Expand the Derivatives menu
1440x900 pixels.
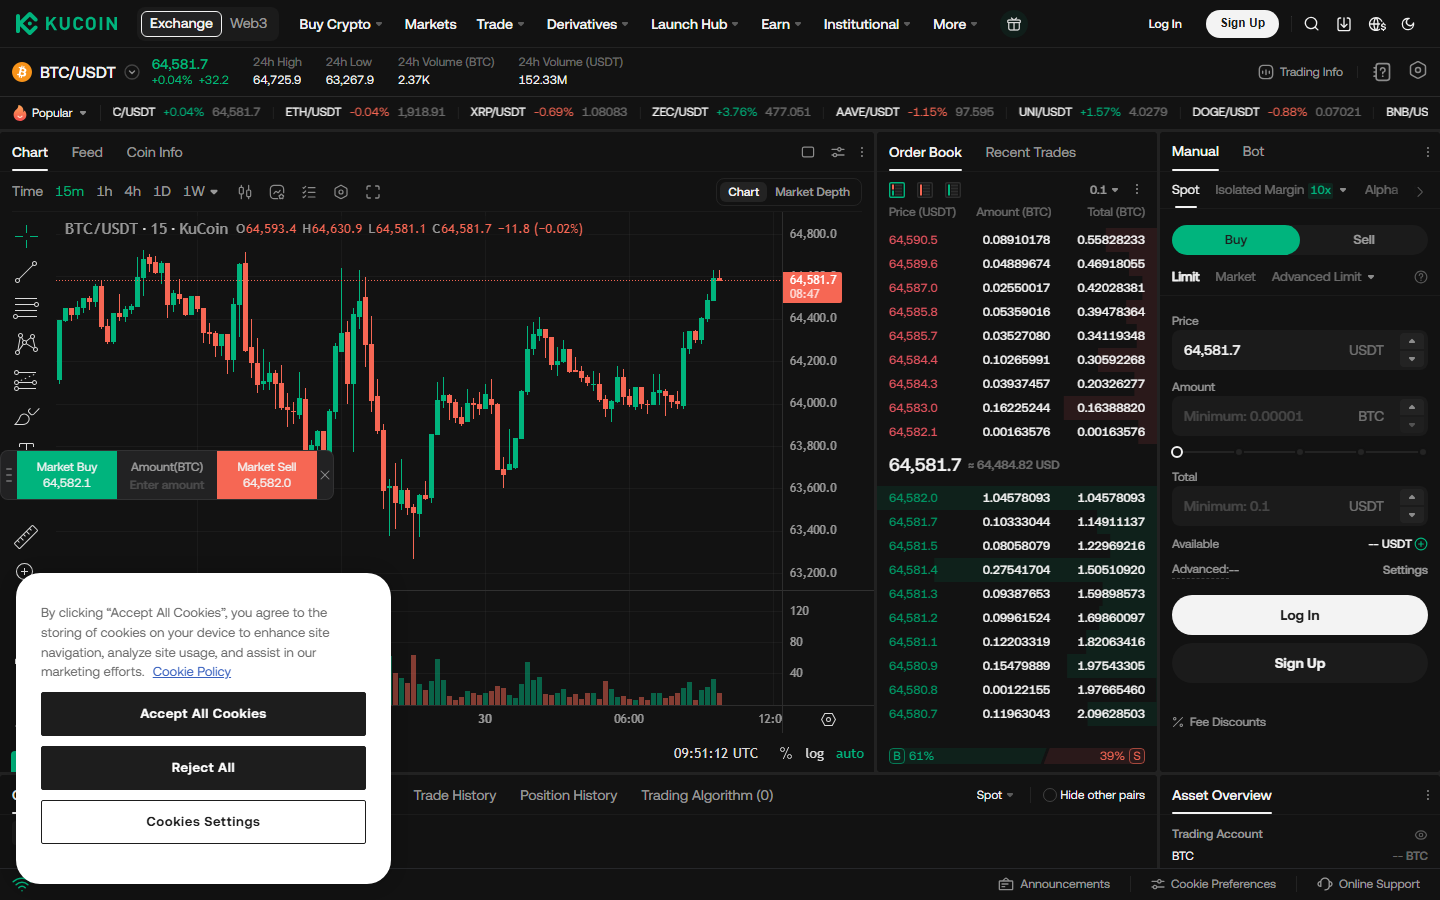point(587,24)
